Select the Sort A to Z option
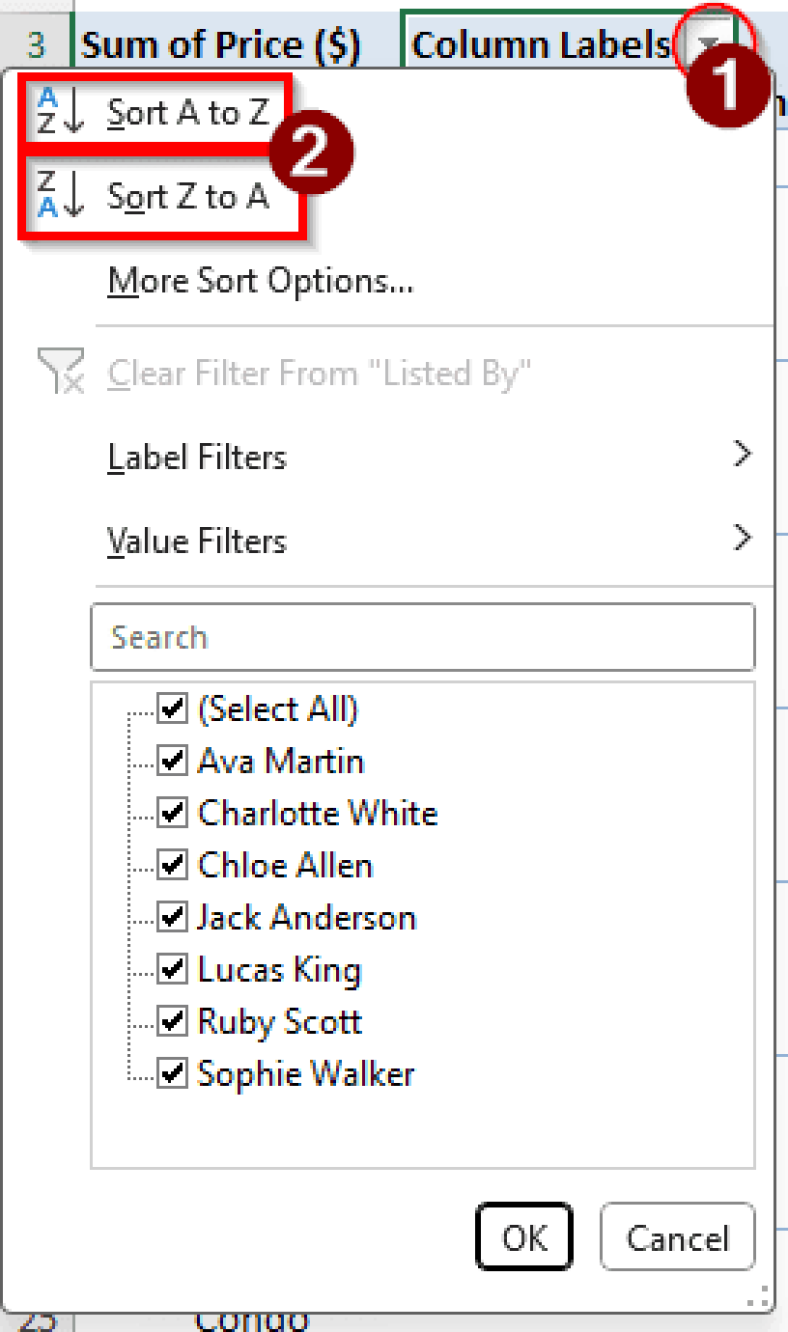Image resolution: width=788 pixels, height=1332 pixels. [x=189, y=111]
